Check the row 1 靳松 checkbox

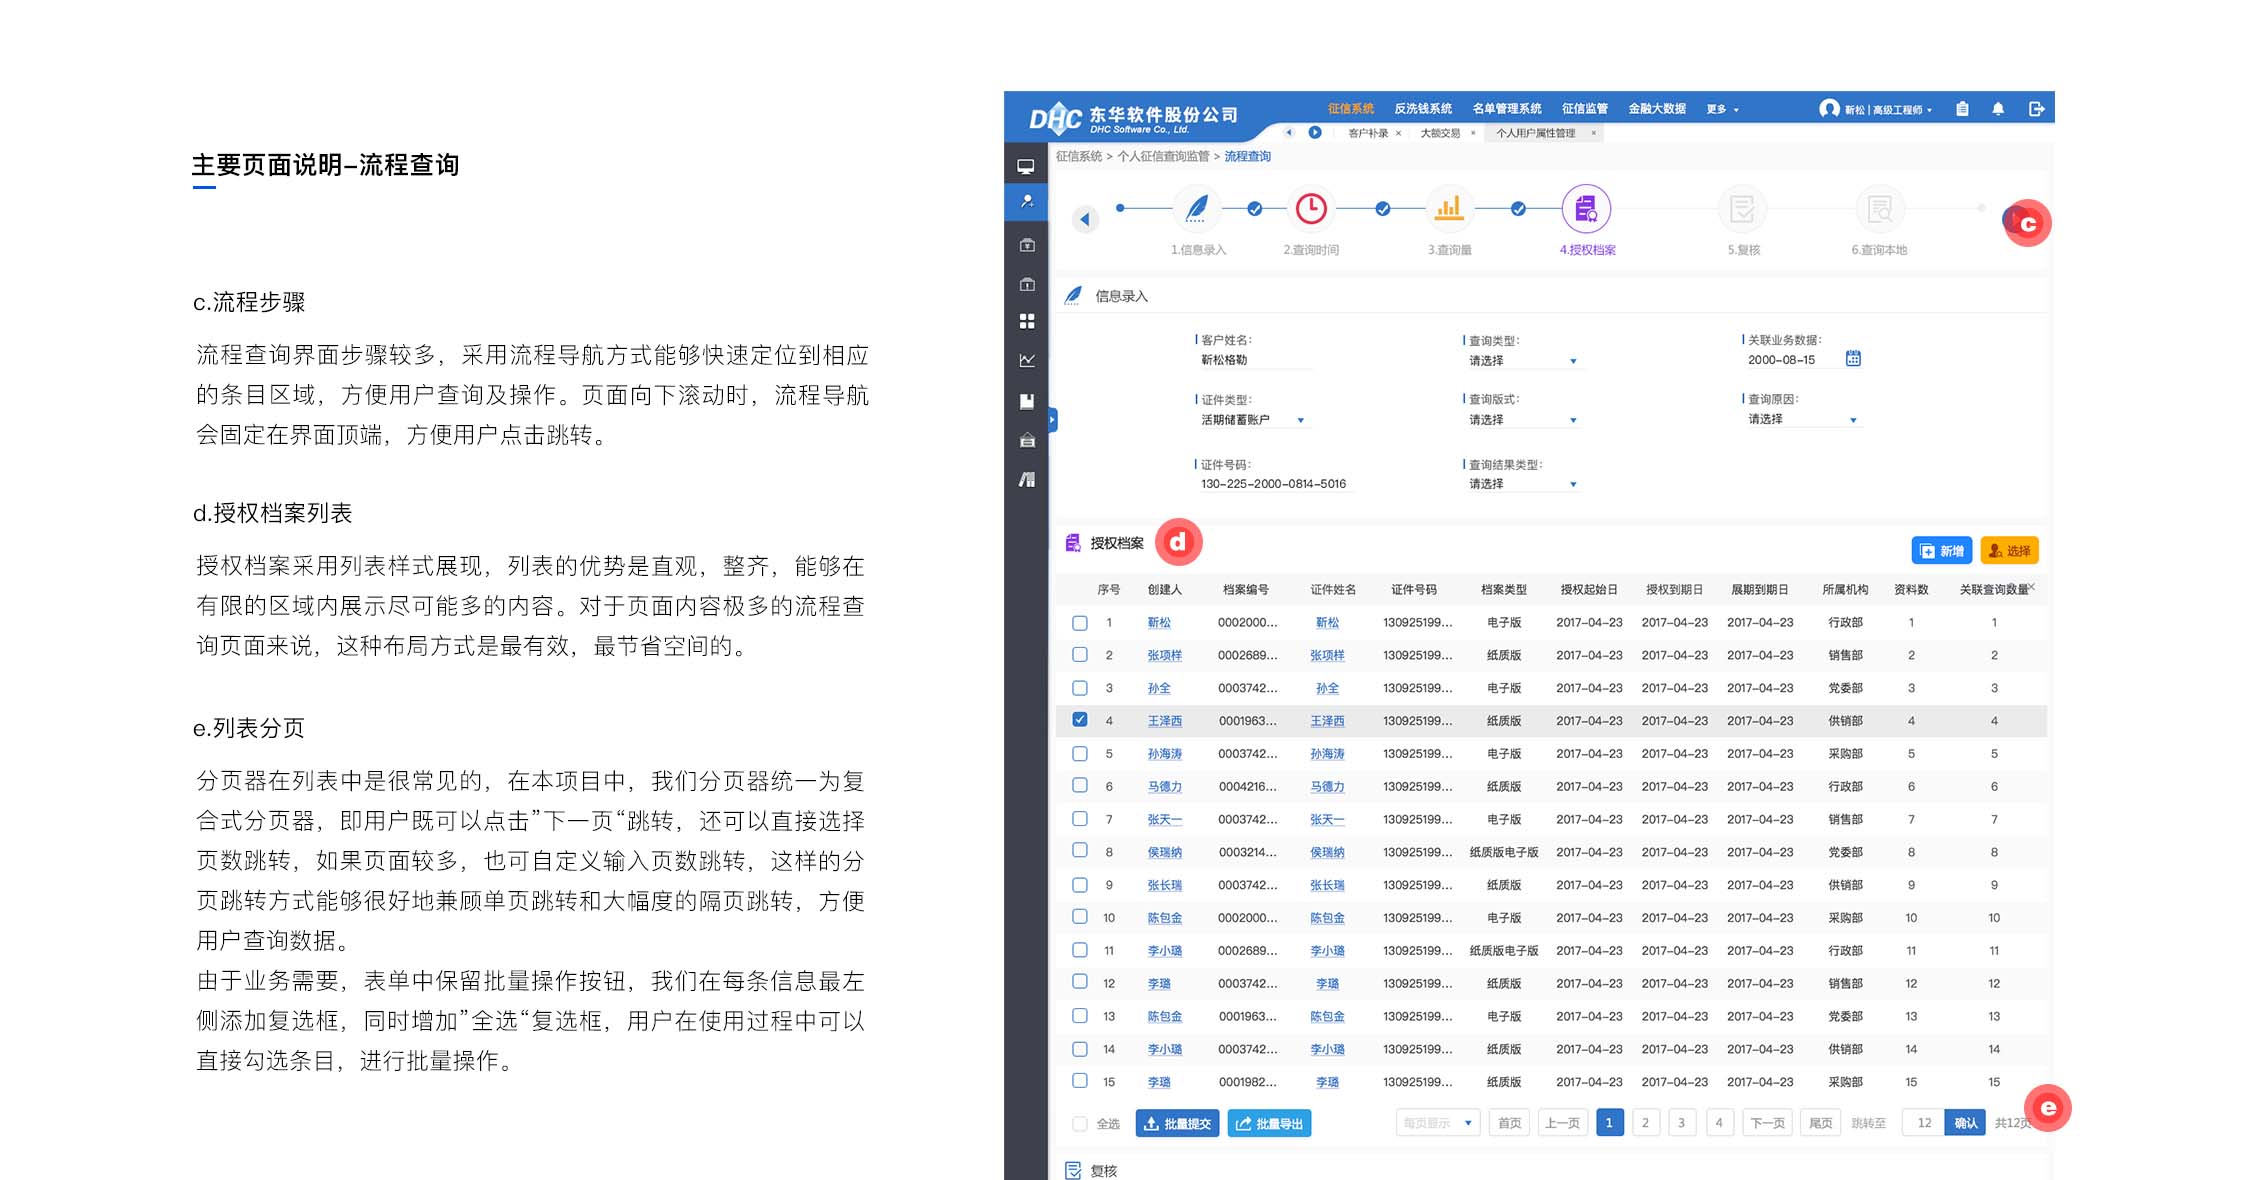click(1080, 622)
